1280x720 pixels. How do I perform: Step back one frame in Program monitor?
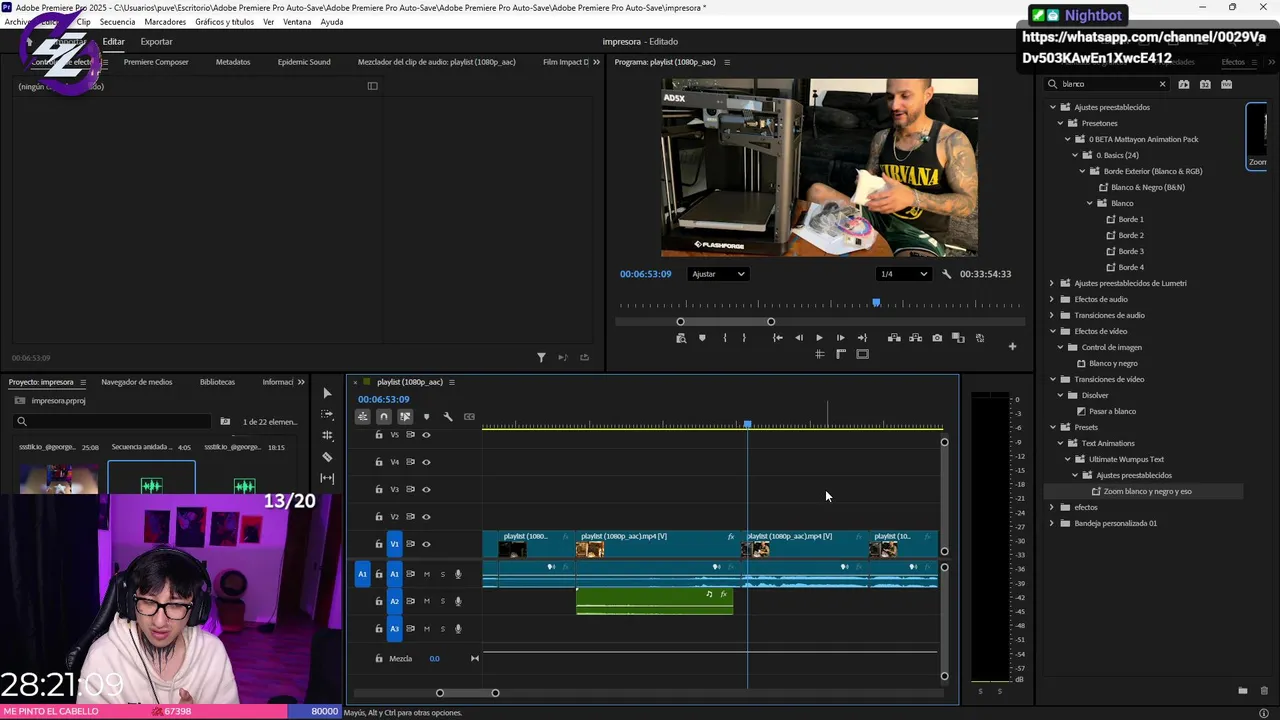[x=798, y=338]
